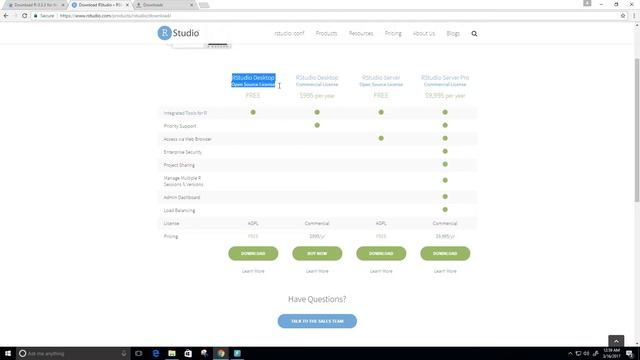Open the Resources menu
640x360 pixels.
pos(361,33)
